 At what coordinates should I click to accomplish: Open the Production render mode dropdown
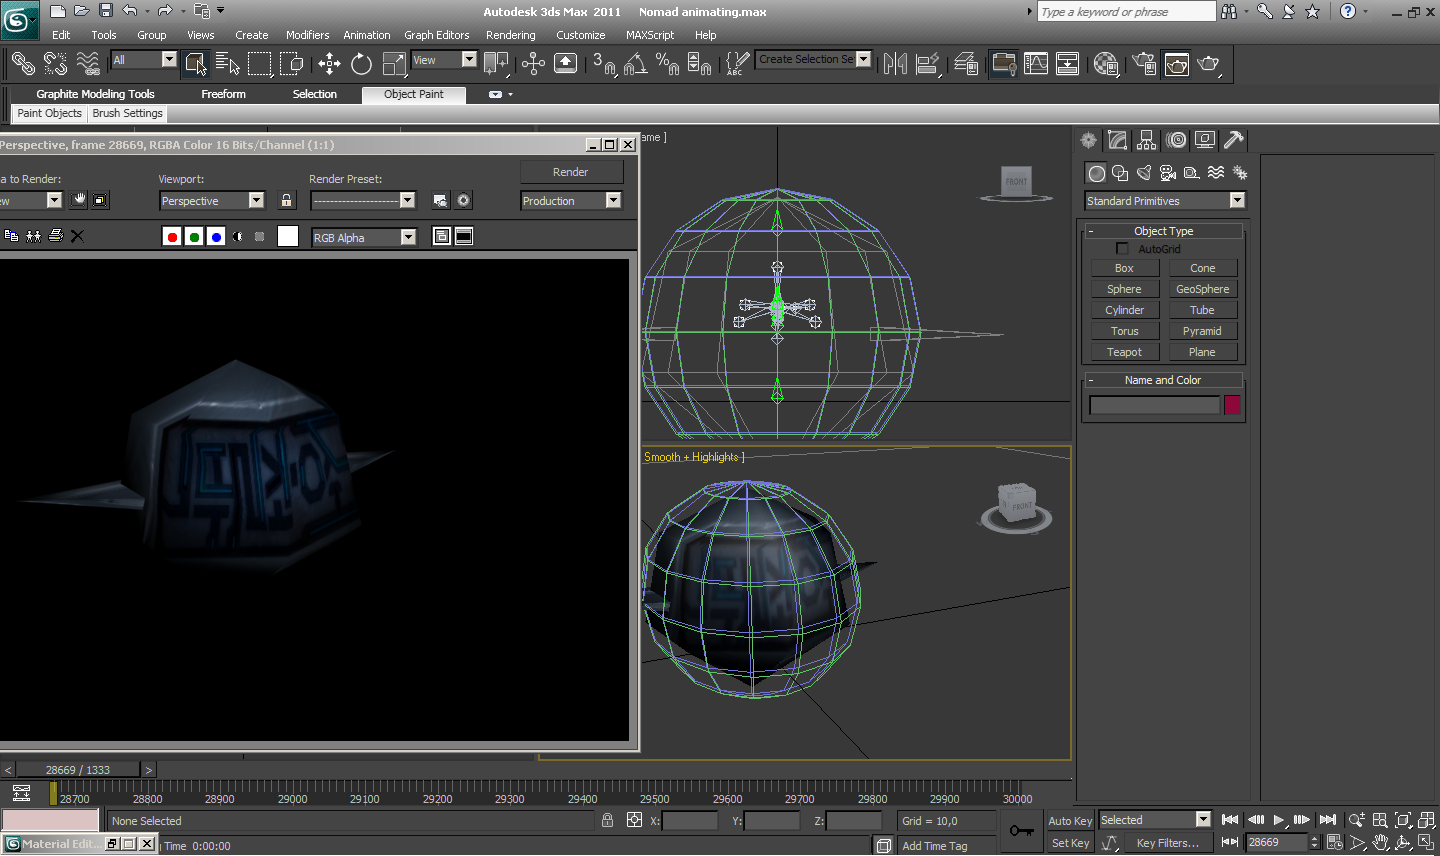(571, 201)
